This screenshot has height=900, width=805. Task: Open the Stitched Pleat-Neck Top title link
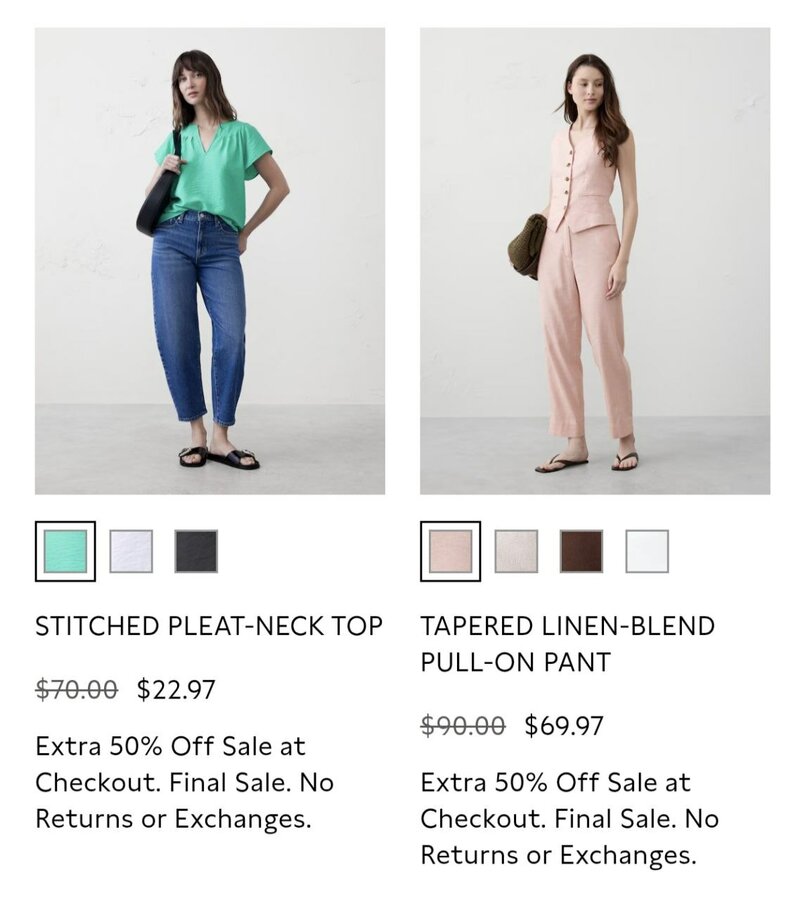point(209,626)
